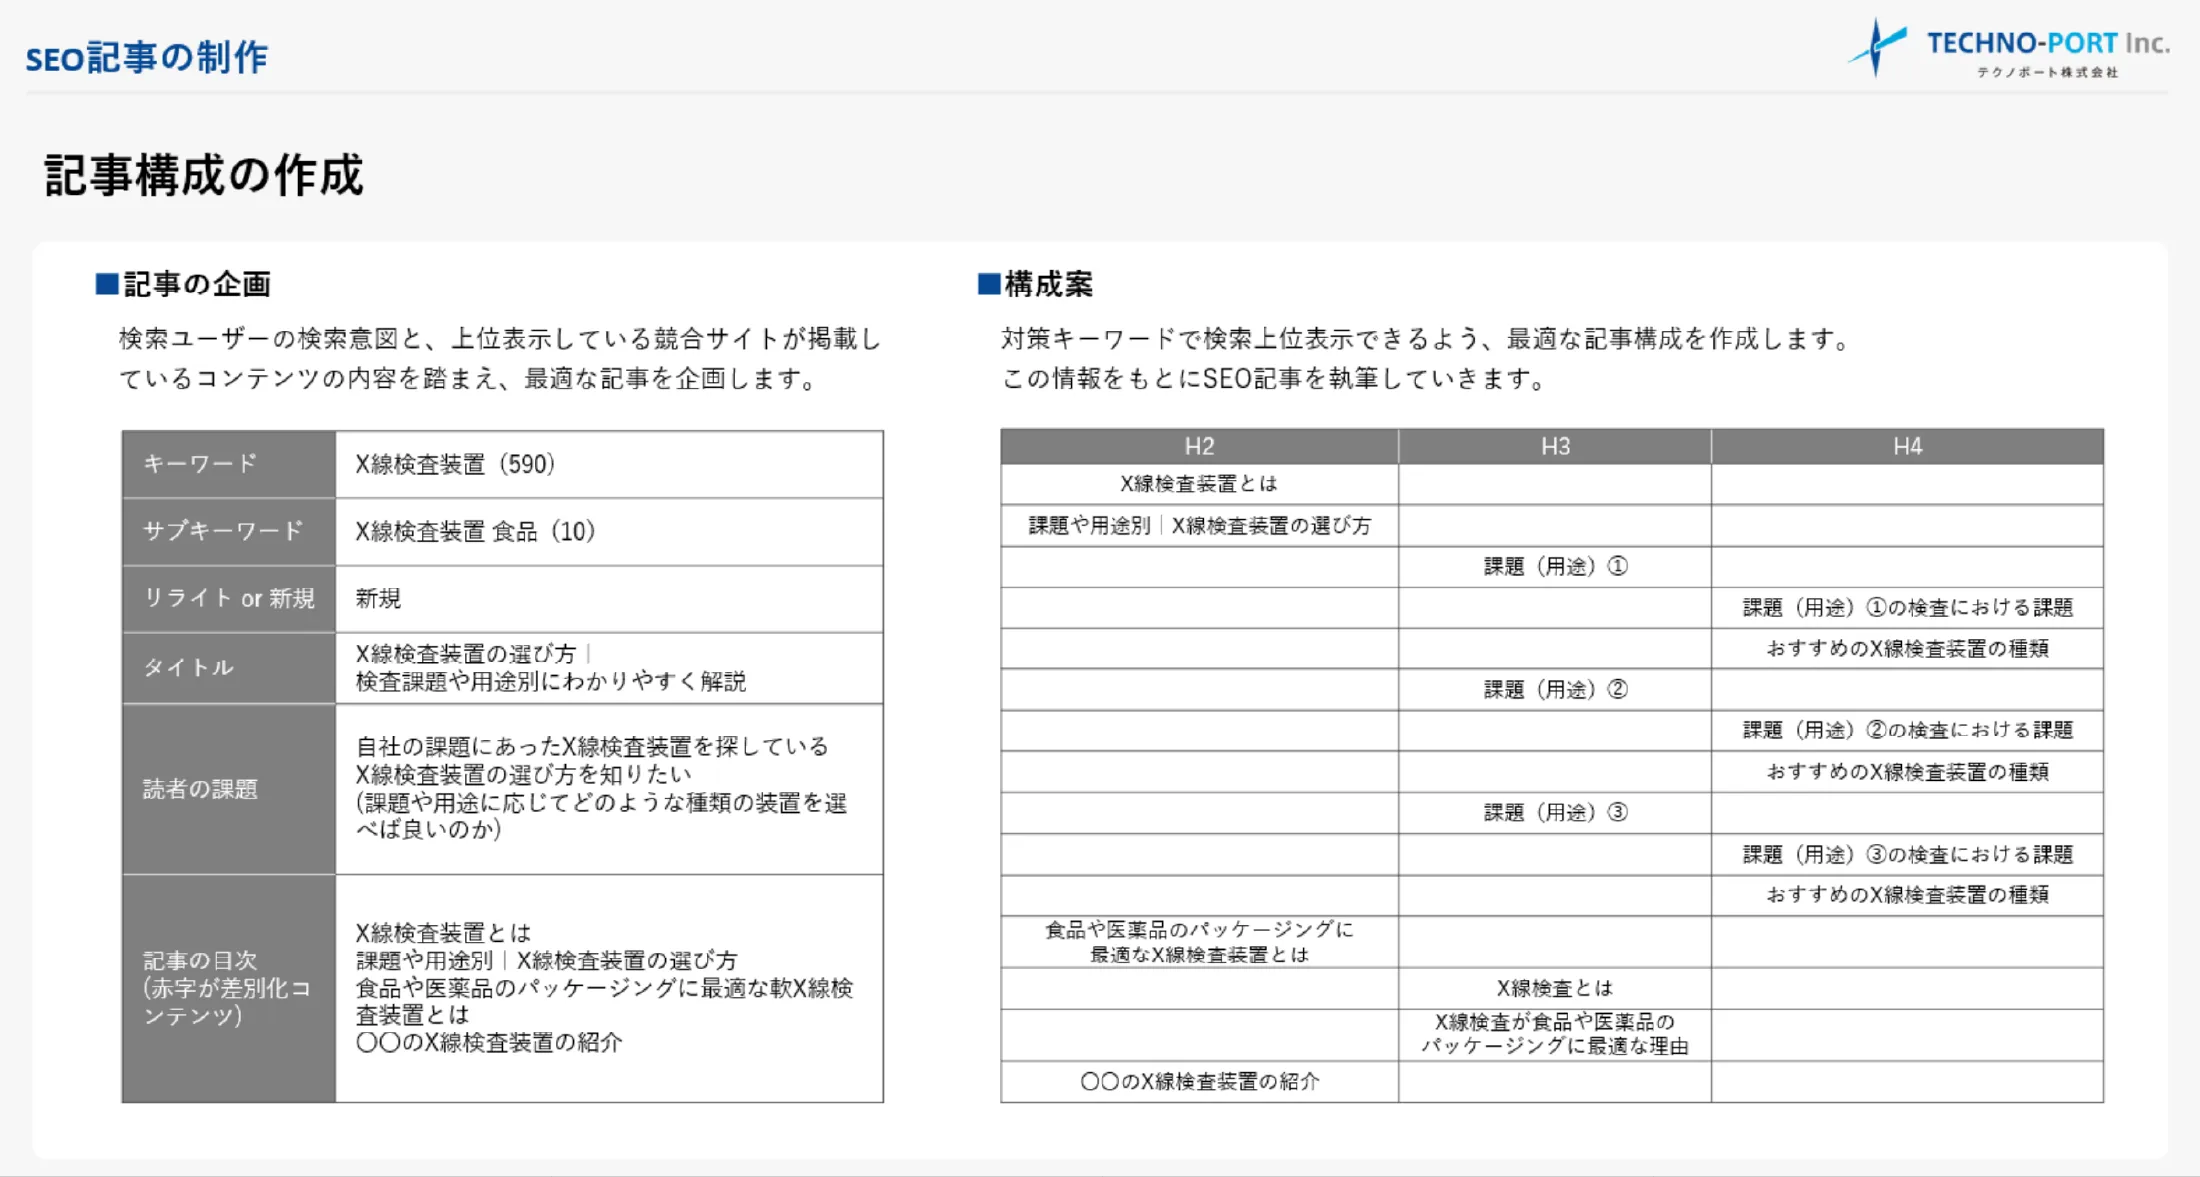
Task: Click the title cell 'X線検査装置の選び方'
Action: click(609, 667)
